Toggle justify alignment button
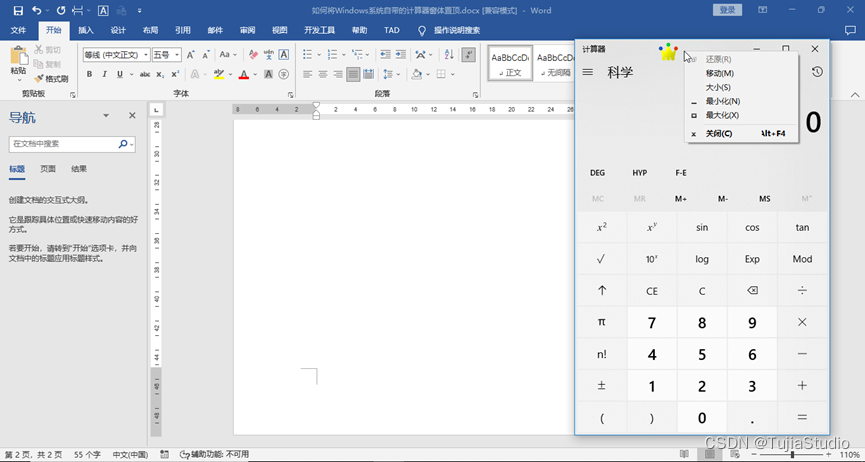 tap(354, 74)
